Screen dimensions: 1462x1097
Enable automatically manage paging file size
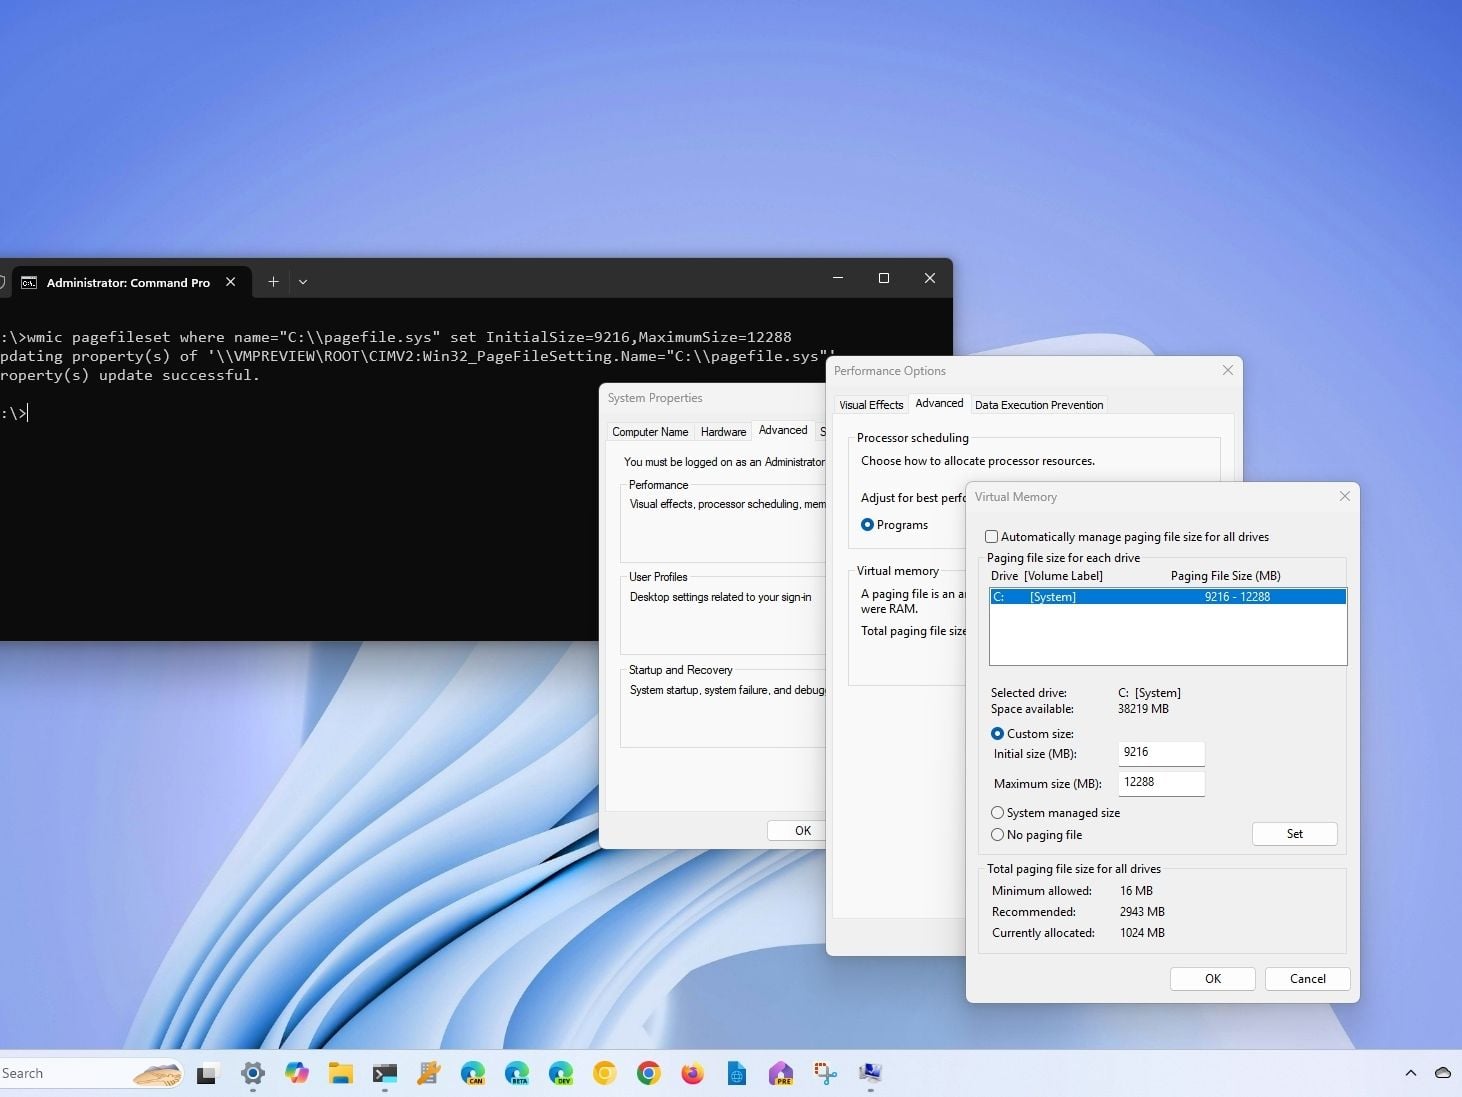pos(992,537)
